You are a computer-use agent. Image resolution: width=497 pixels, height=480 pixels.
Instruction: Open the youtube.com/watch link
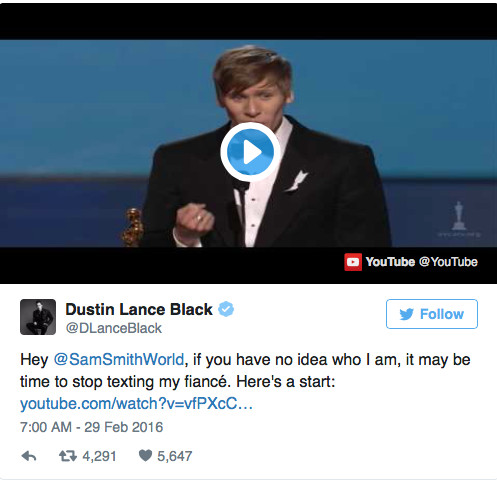136,404
